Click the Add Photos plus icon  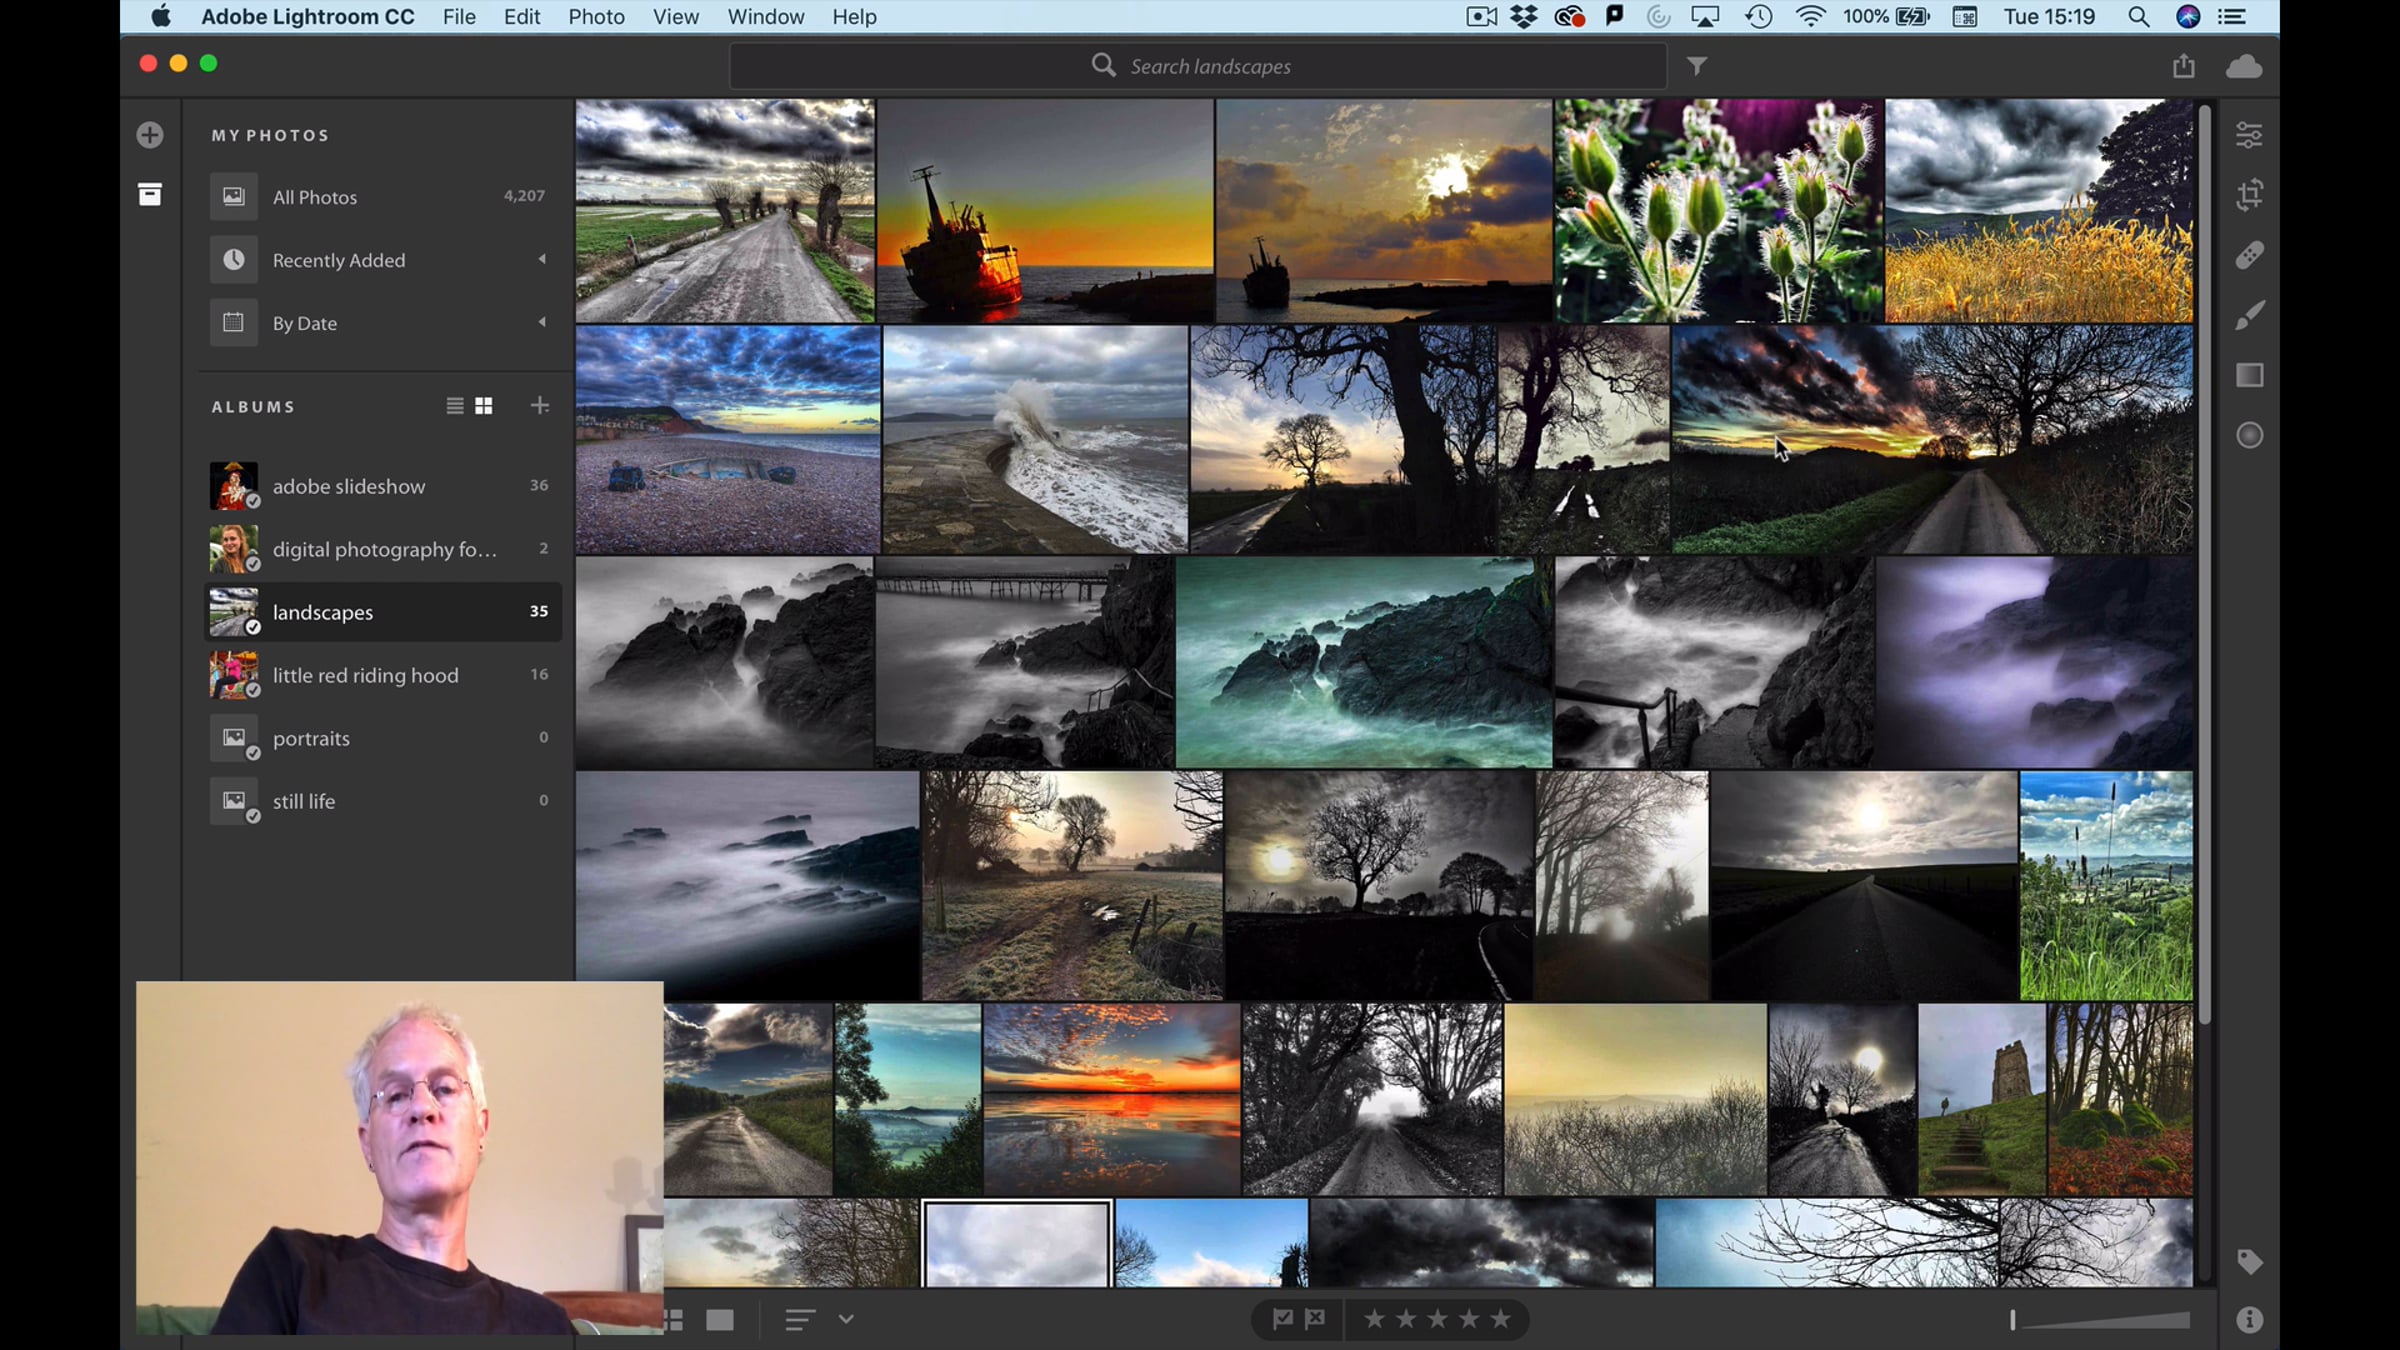(x=150, y=135)
